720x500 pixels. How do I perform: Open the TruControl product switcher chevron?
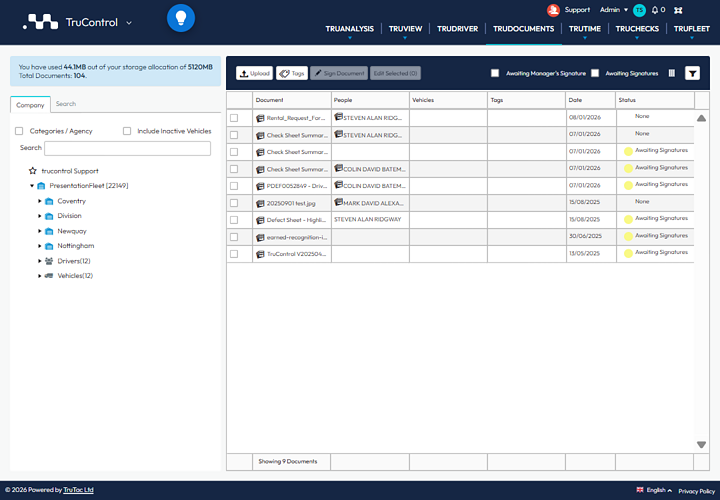129,22
